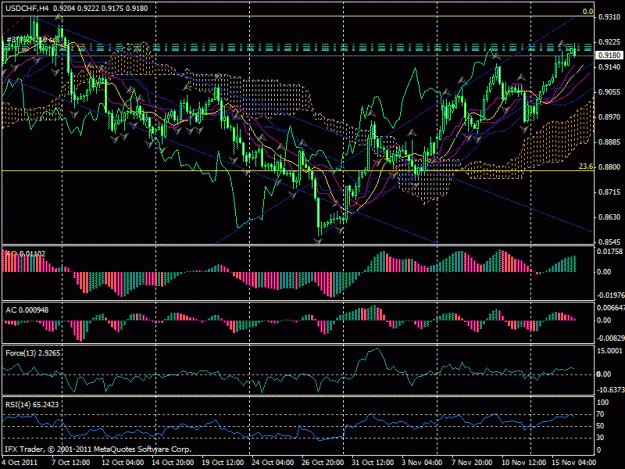Click the 0.01758 AO scale value
This screenshot has height=469, width=625.
(610, 251)
